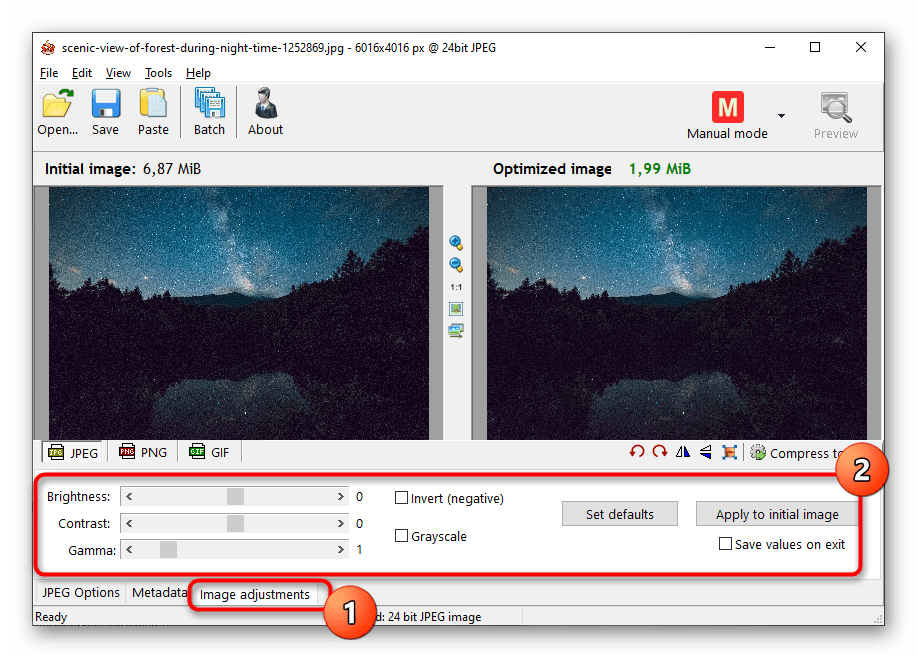Increase Contrast with right arrow
The image size is (917, 658).
[x=340, y=523]
